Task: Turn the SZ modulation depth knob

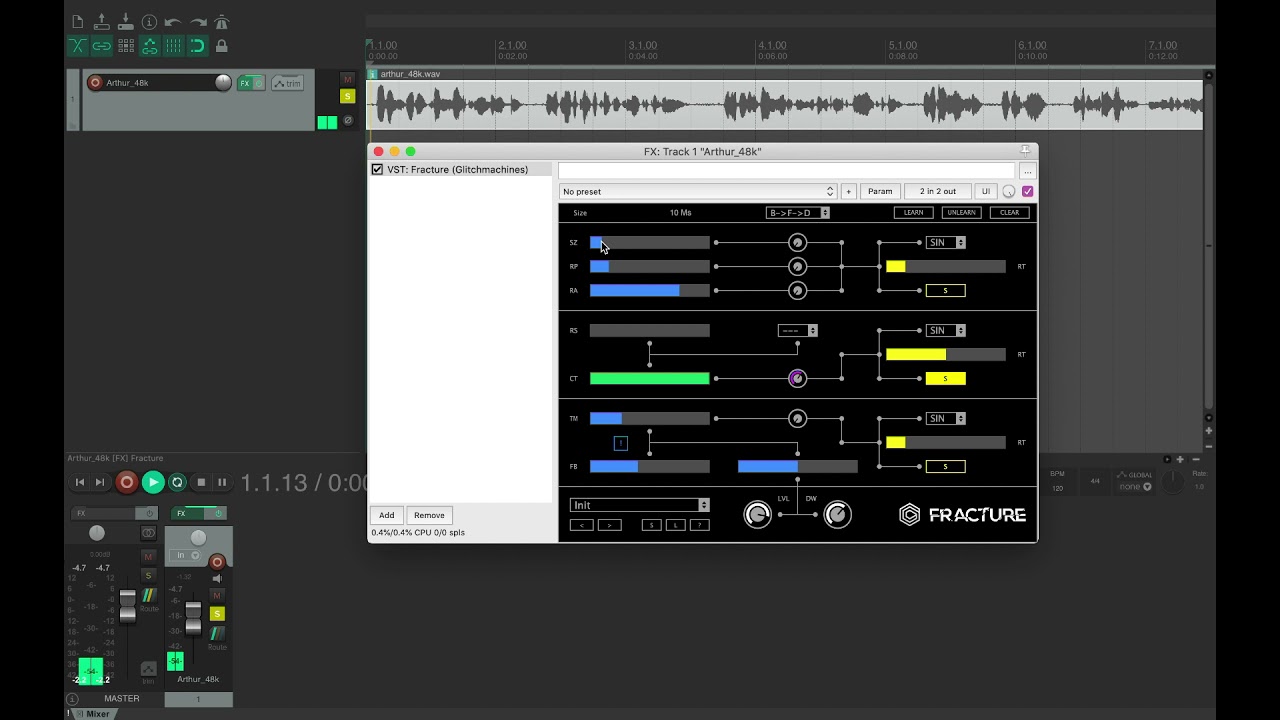Action: pyautogui.click(x=797, y=242)
